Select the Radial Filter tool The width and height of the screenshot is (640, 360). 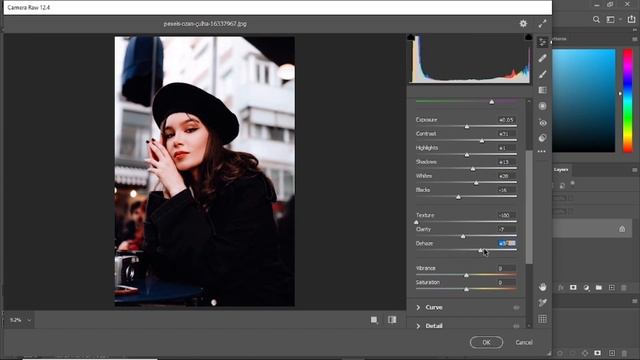tap(542, 106)
